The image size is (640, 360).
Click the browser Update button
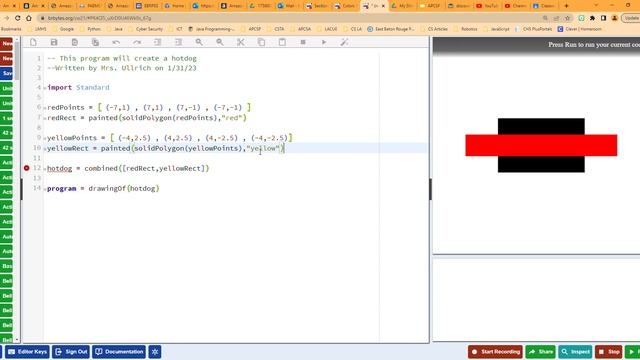[631, 18]
